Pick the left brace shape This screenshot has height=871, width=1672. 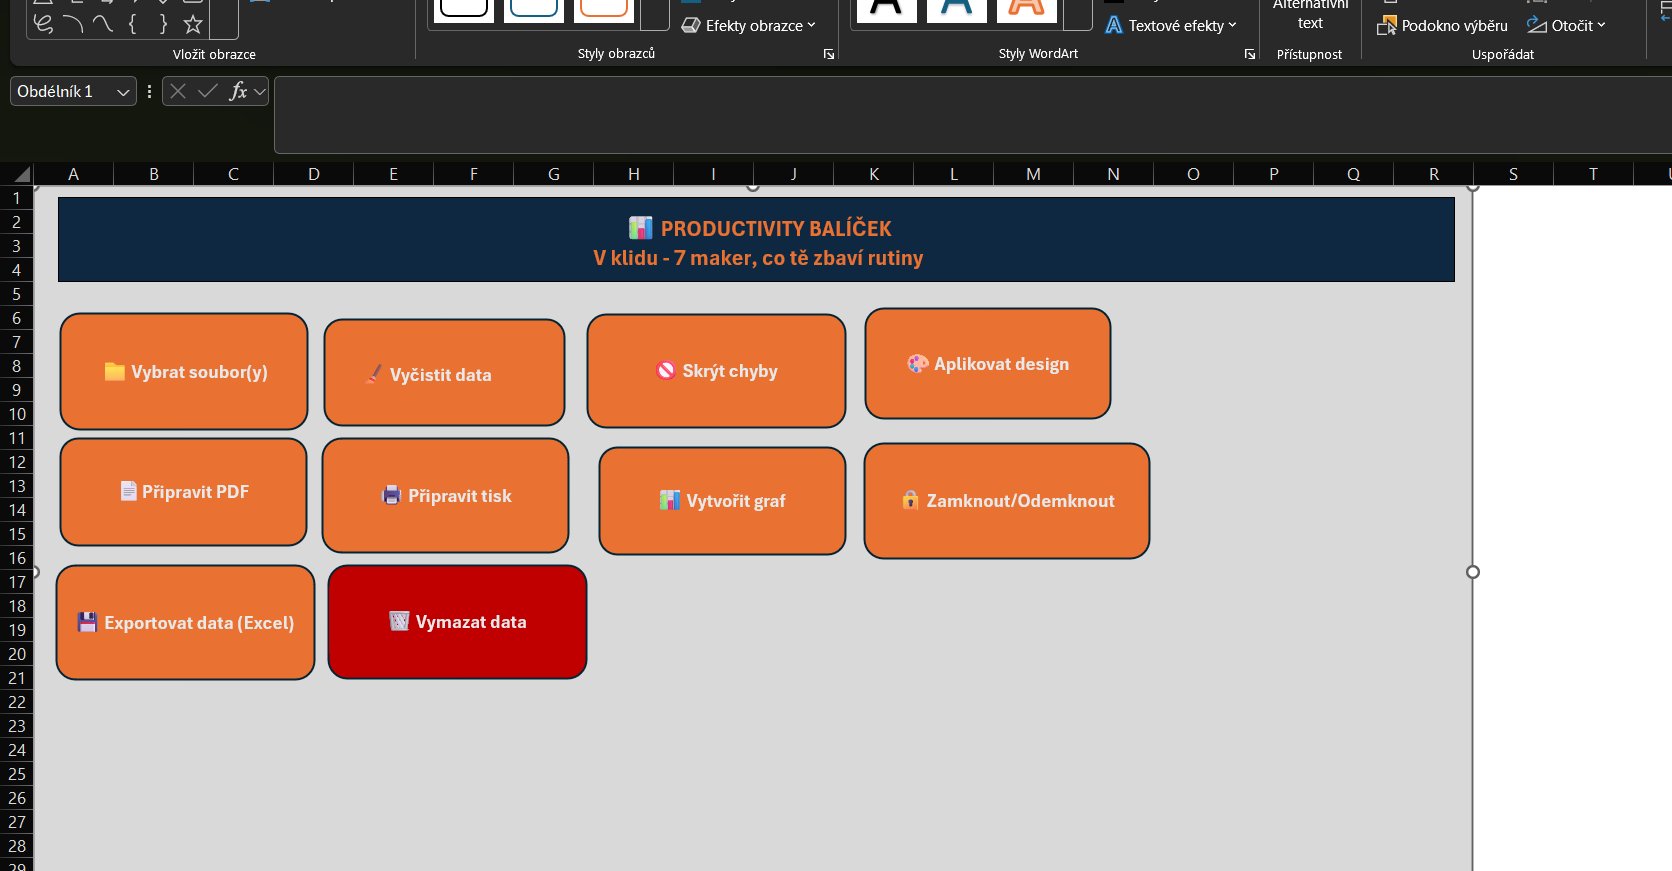tap(133, 24)
